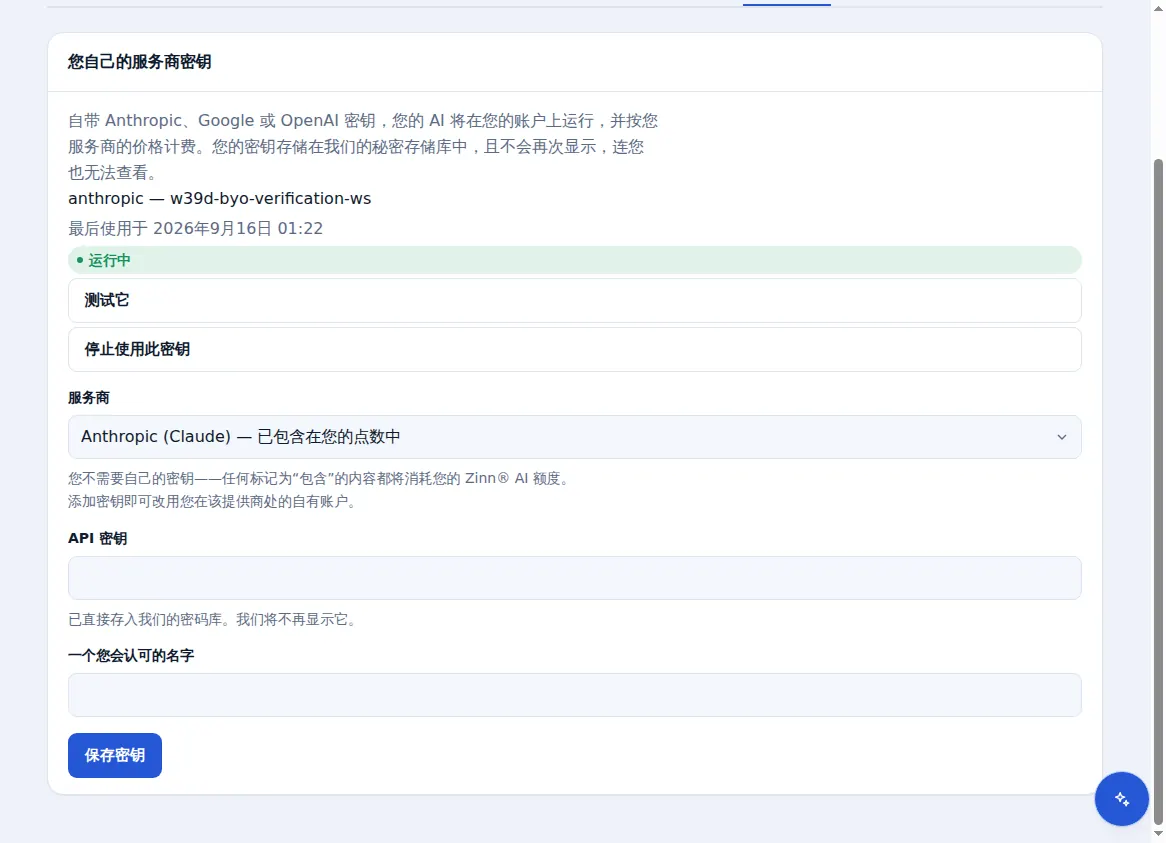Click the 最后使用于 2026年9月16日 01:22 text
Screen dimensions: 1166x843
196,228
